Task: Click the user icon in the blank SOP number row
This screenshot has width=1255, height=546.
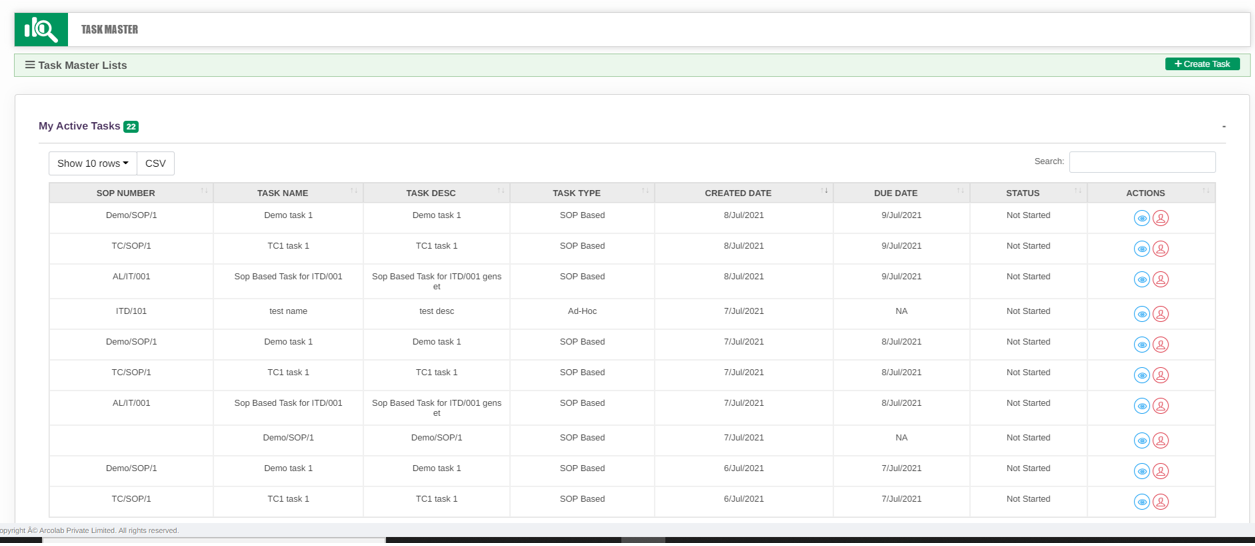Action: tap(1160, 441)
